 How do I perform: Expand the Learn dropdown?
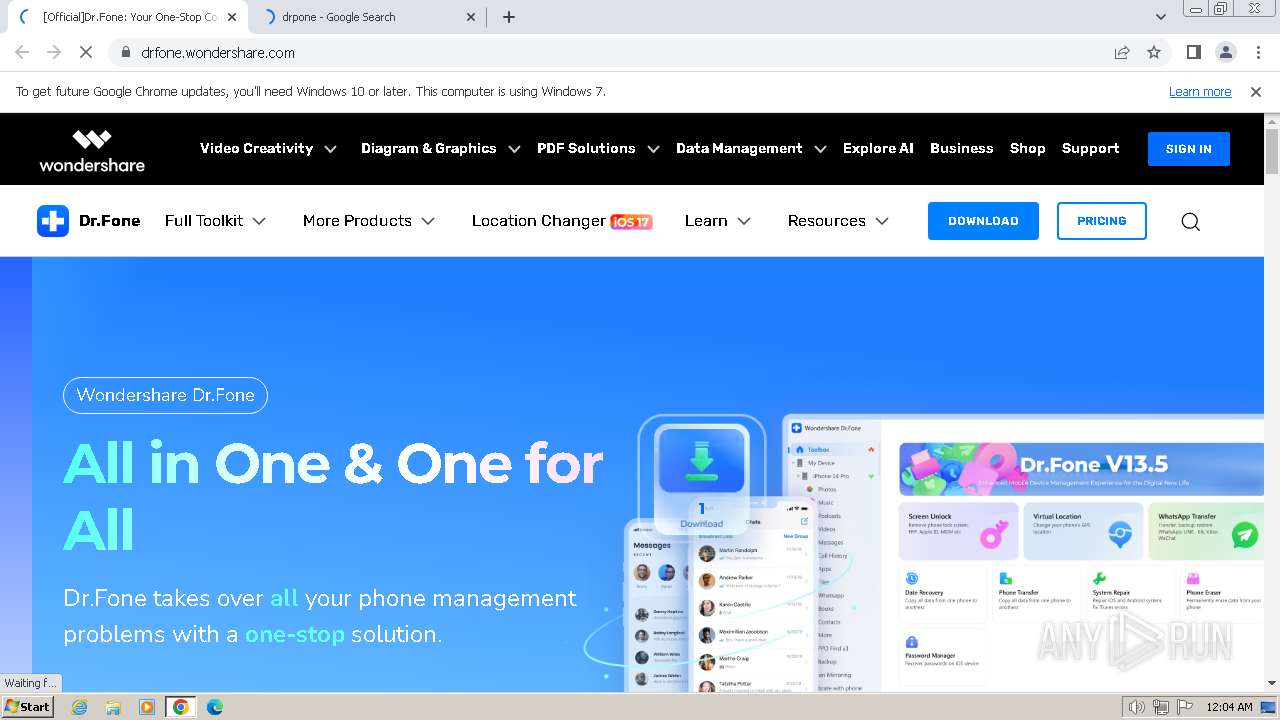click(x=718, y=221)
